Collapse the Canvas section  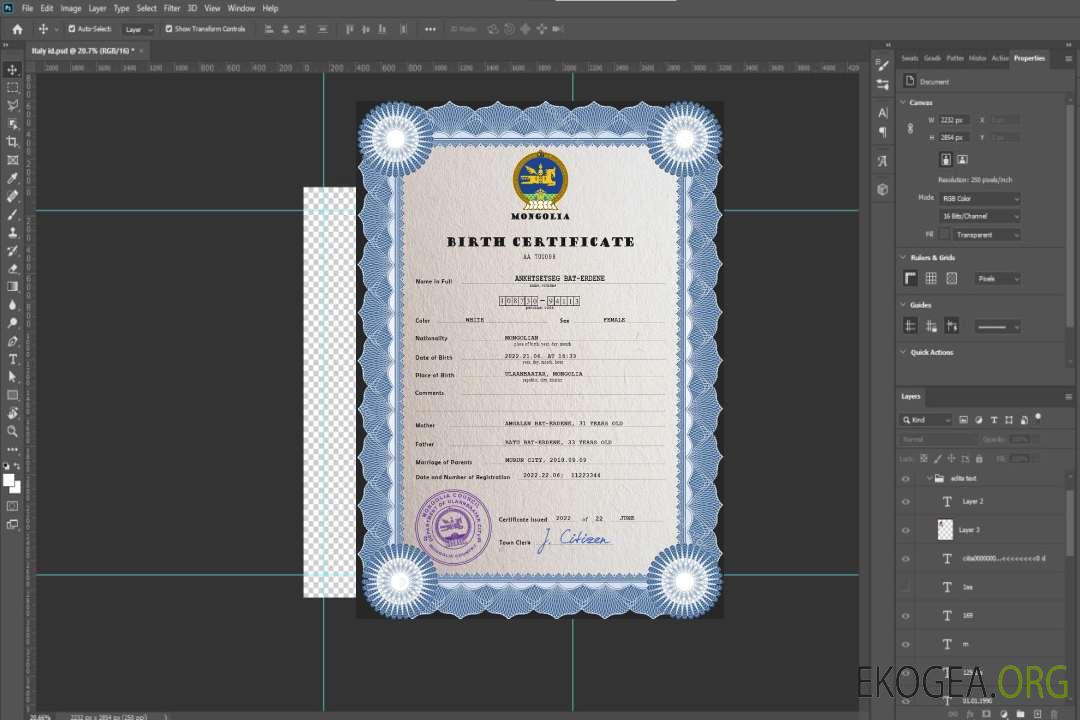point(903,102)
